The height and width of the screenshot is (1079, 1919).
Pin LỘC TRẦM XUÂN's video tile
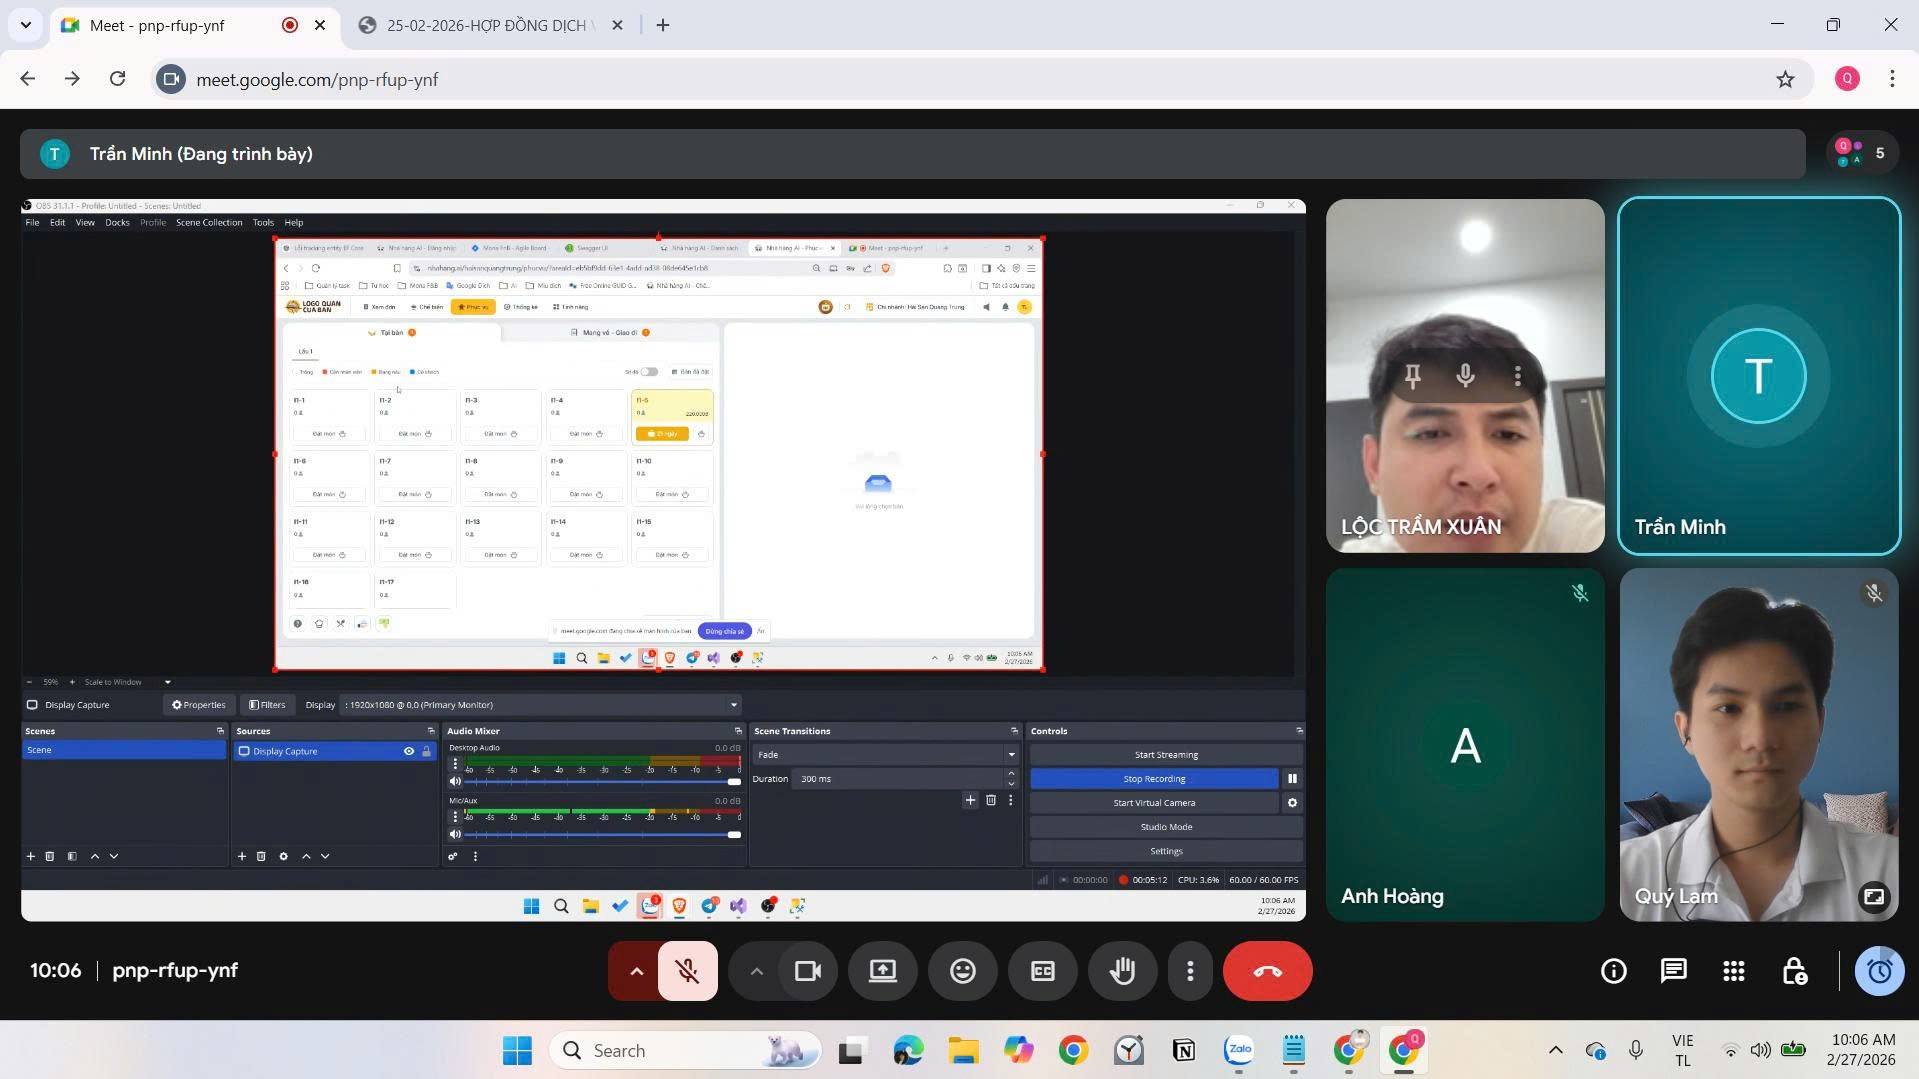click(1412, 376)
